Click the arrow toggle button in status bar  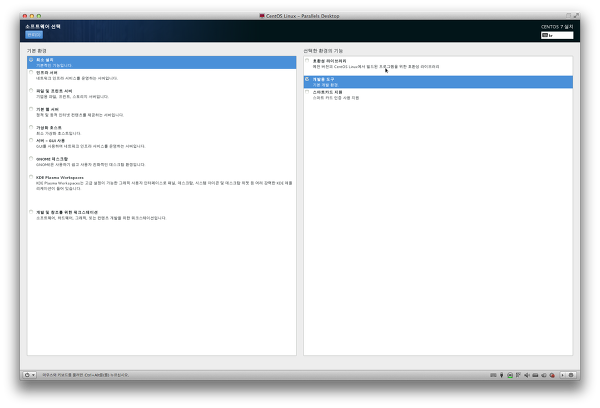click(x=562, y=375)
